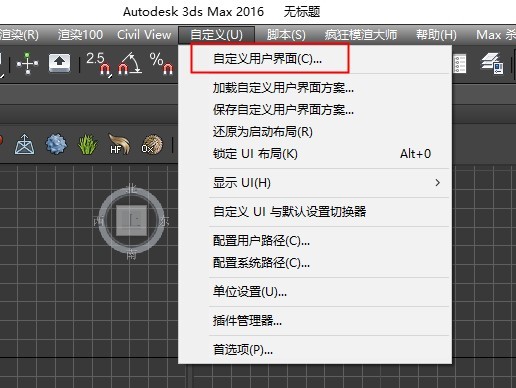Screen dimensions: 516x388
Task: Click the keyboard shortcut override toggle icon
Action: pos(59,63)
